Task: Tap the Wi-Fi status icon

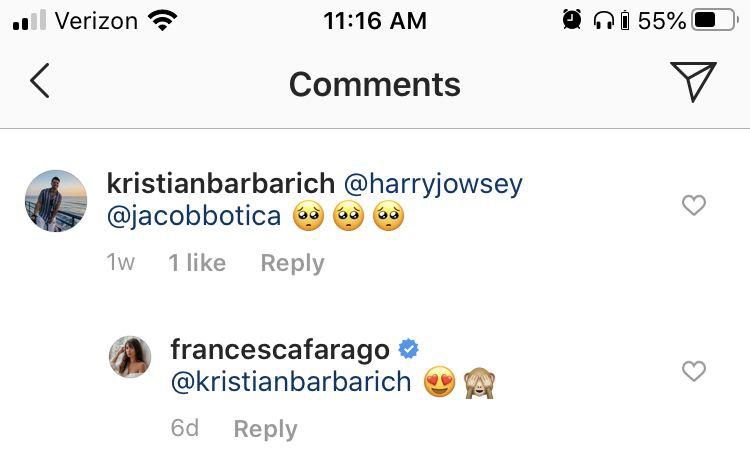Action: pos(161,20)
